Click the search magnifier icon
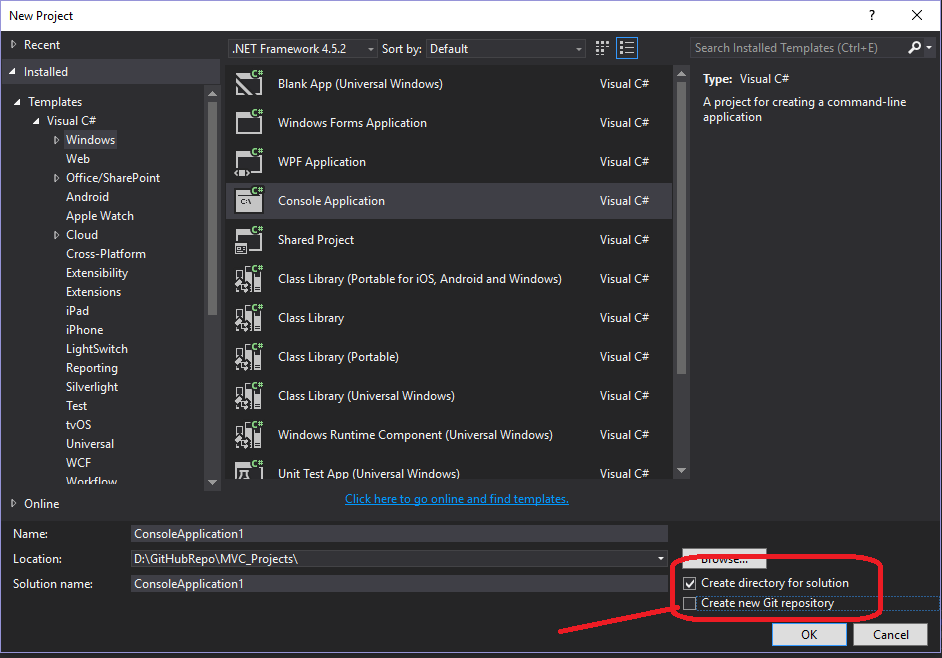The height and width of the screenshot is (658, 942). 914,47
